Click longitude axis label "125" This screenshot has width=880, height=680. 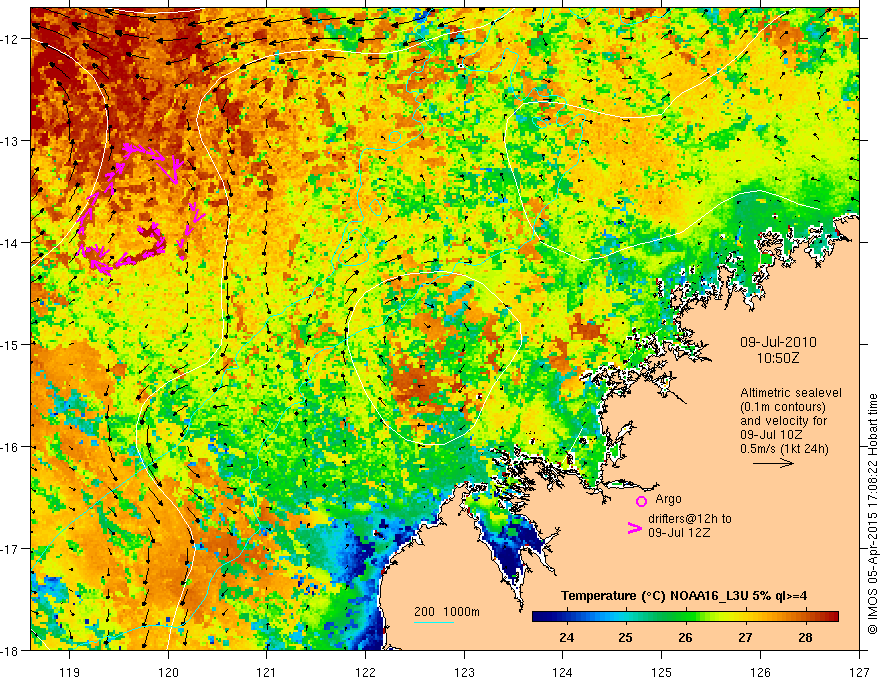click(661, 672)
